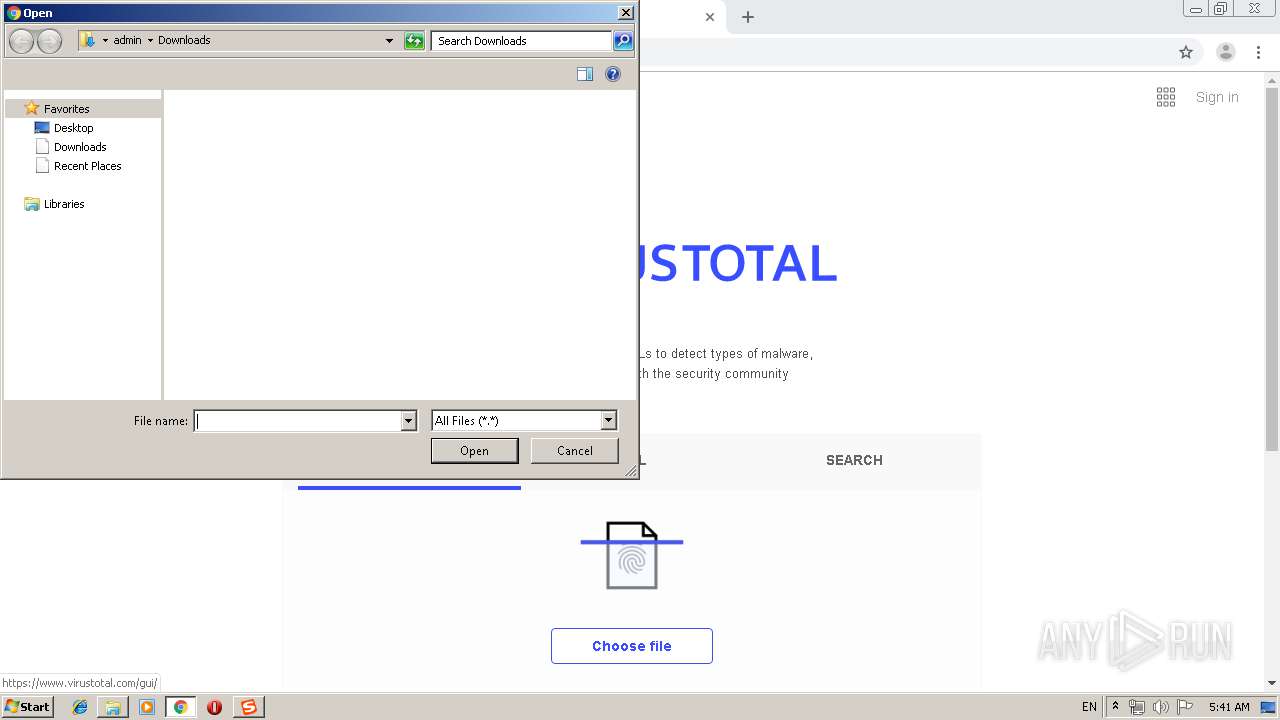Viewport: 1280px width, 720px height.
Task: Click the Show desktop tray button
Action: pos(1269,707)
